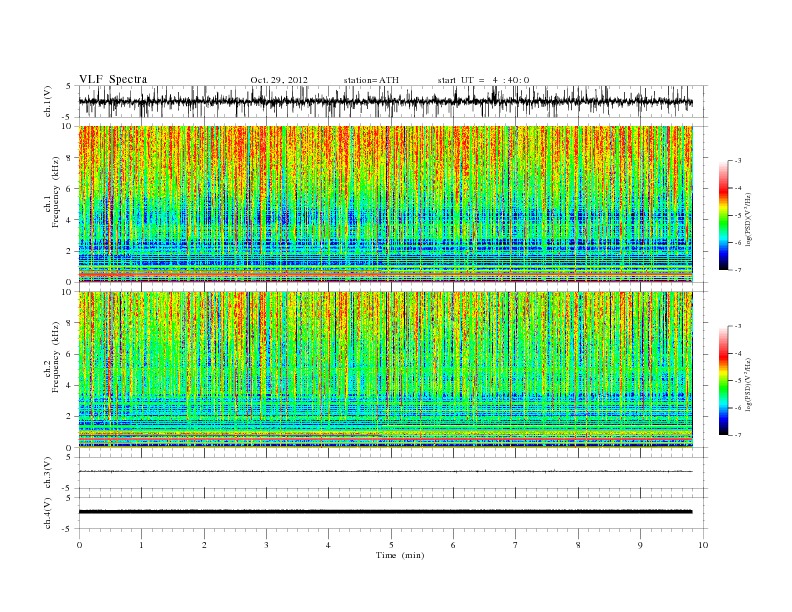
Task: Click time axis tick label "2"
Action: 204,545
